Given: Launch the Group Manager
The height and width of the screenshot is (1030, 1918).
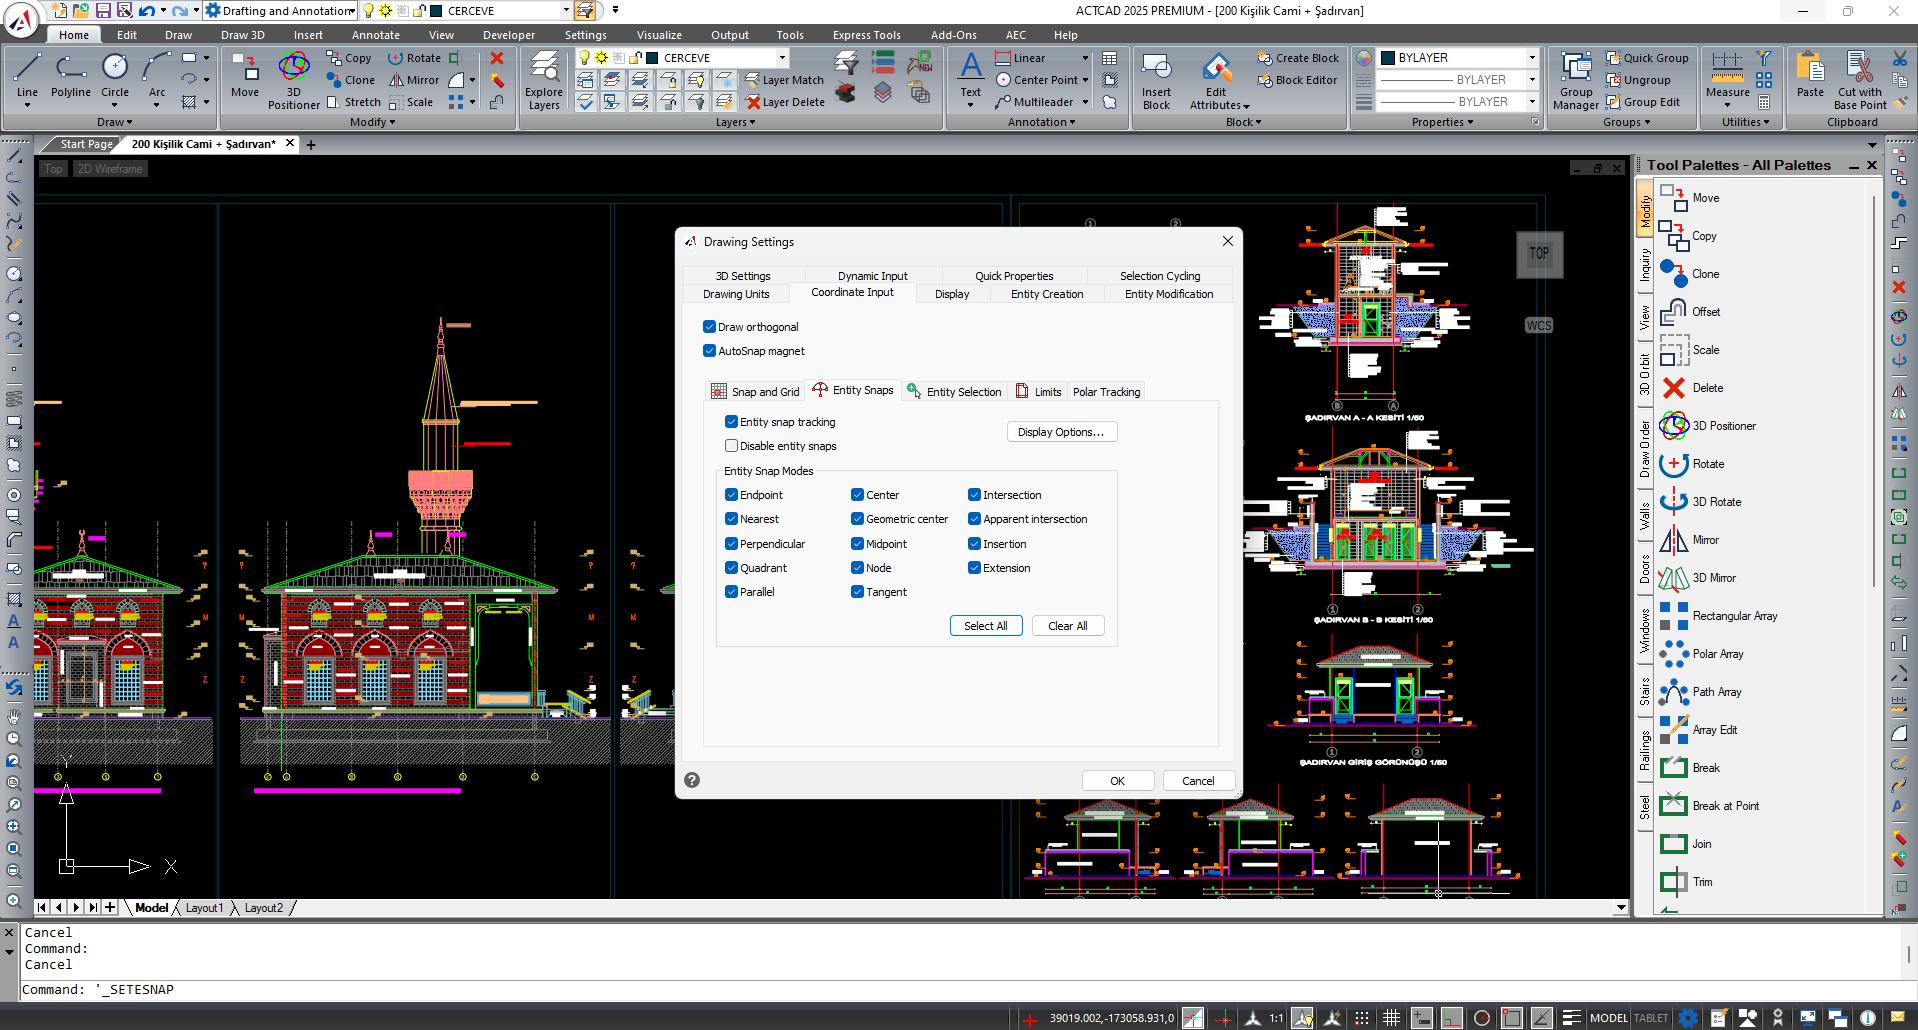Looking at the screenshot, I should [1576, 80].
